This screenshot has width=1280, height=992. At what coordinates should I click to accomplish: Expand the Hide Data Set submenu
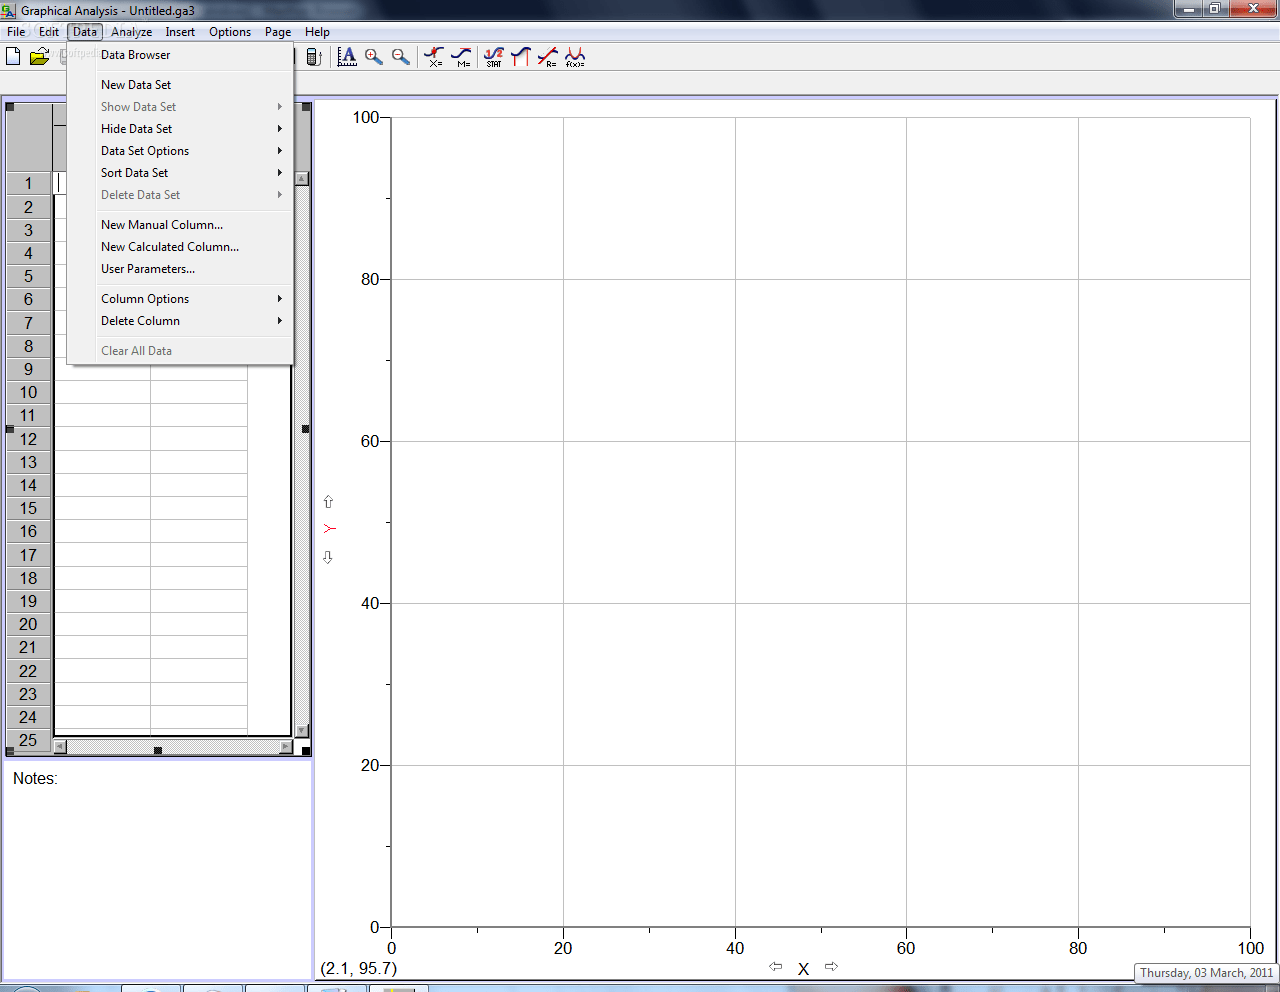point(180,129)
